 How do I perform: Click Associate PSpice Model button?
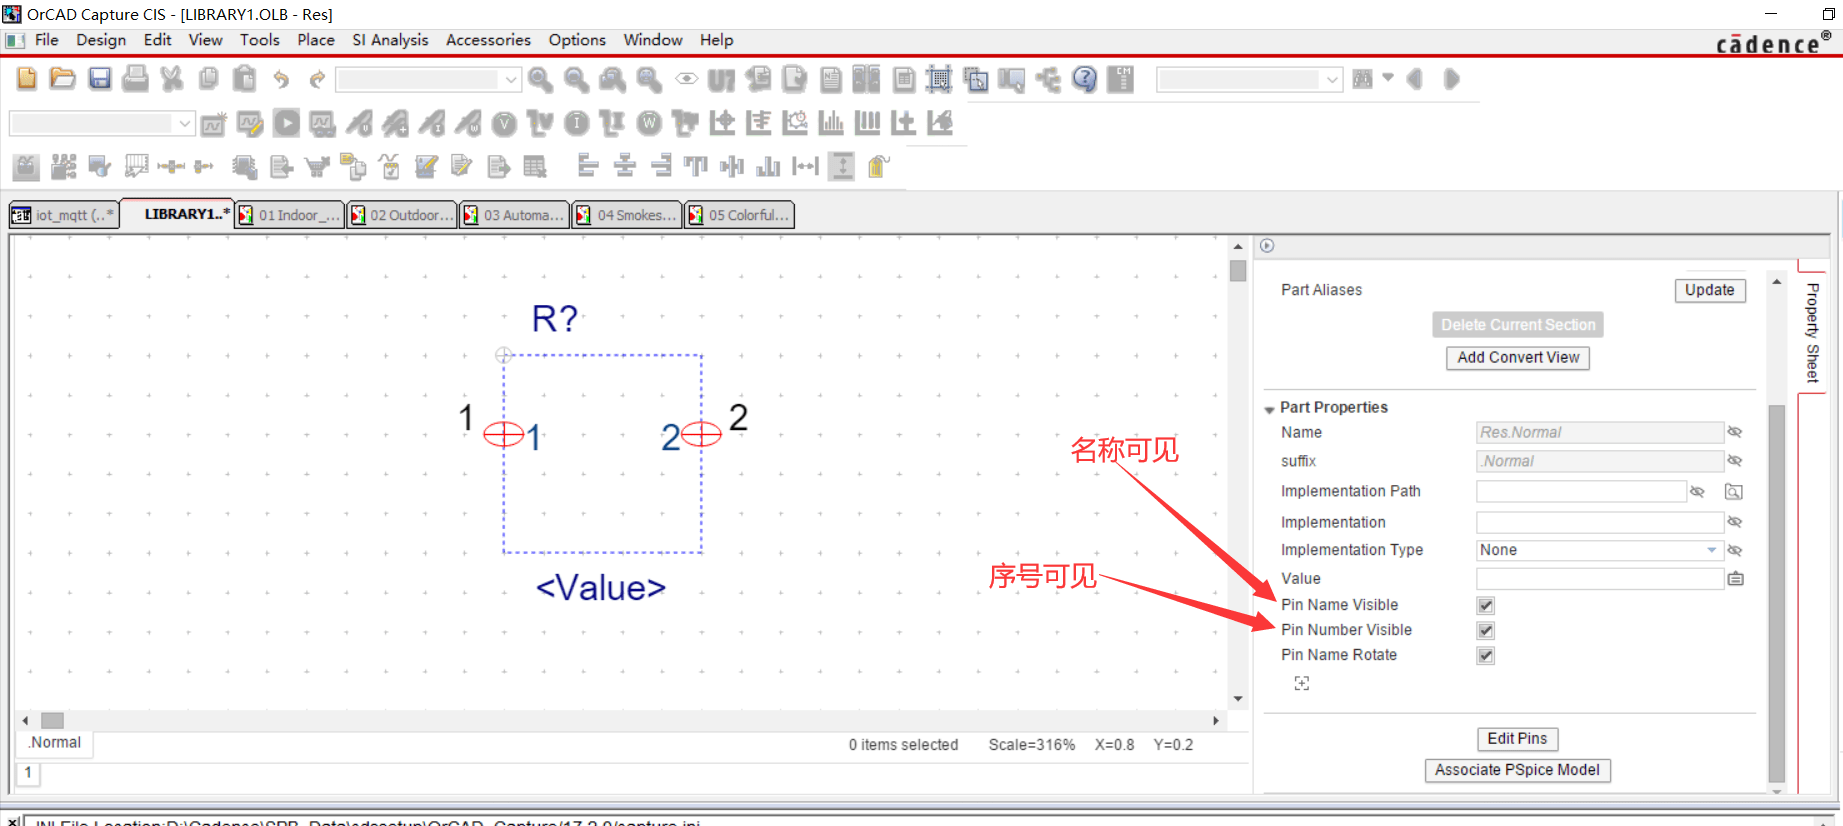pos(1516,770)
